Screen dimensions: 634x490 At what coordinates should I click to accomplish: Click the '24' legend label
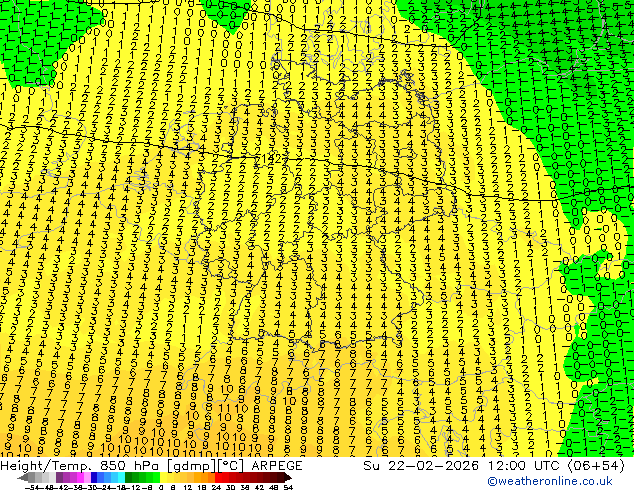pyautogui.click(x=216, y=488)
